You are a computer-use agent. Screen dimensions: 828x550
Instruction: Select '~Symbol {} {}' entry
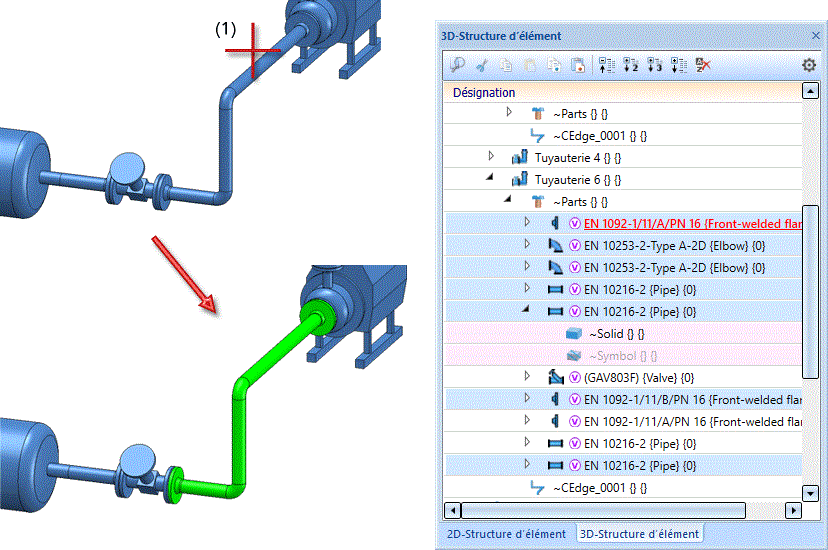(623, 356)
